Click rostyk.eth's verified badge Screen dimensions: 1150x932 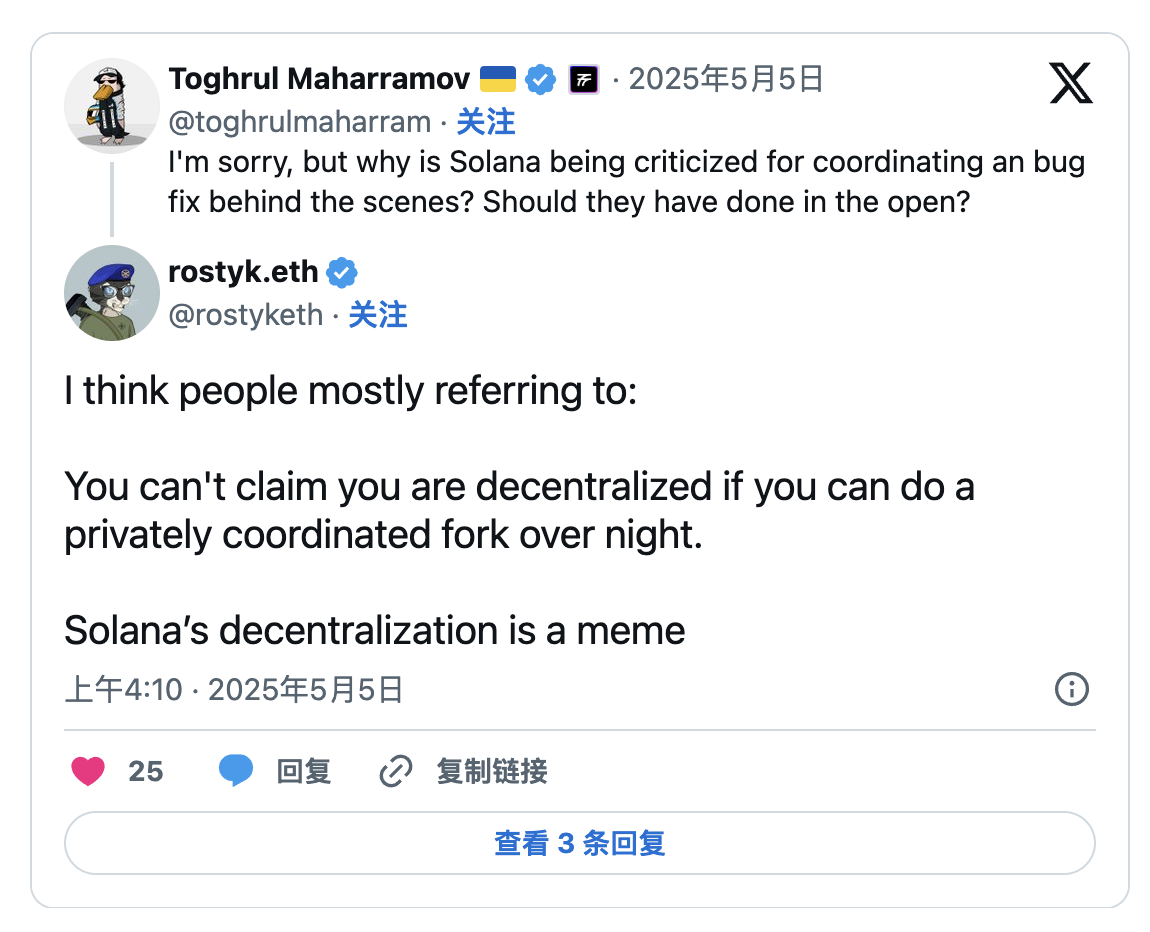(342, 272)
